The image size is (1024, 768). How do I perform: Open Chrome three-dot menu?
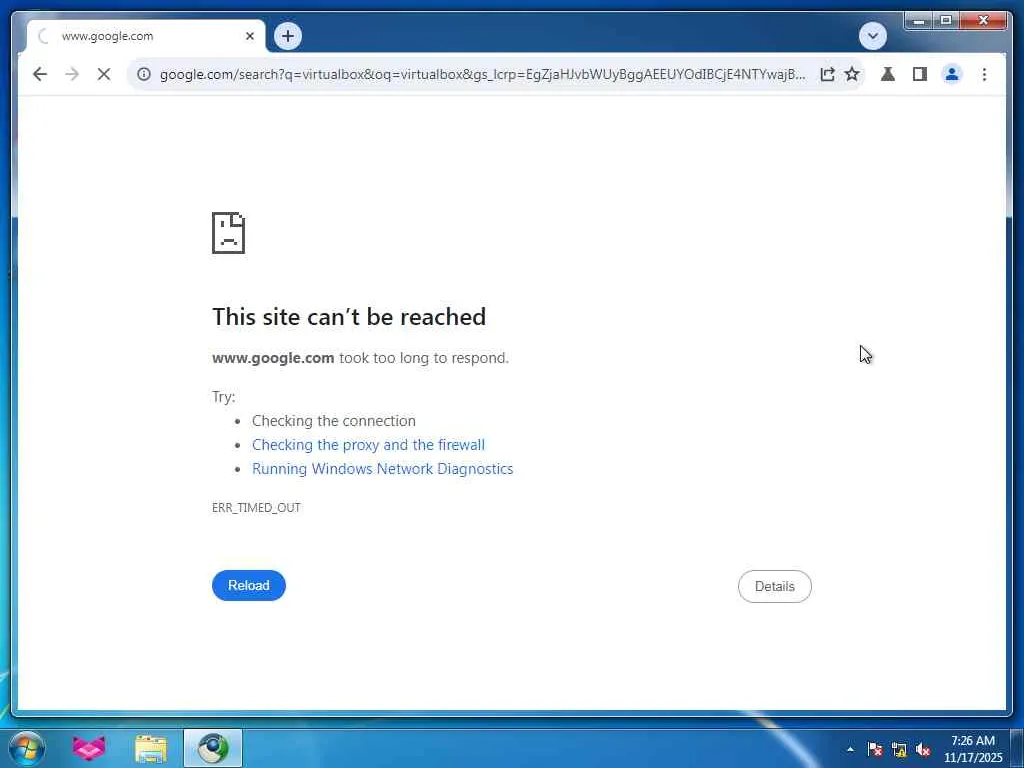pyautogui.click(x=984, y=74)
